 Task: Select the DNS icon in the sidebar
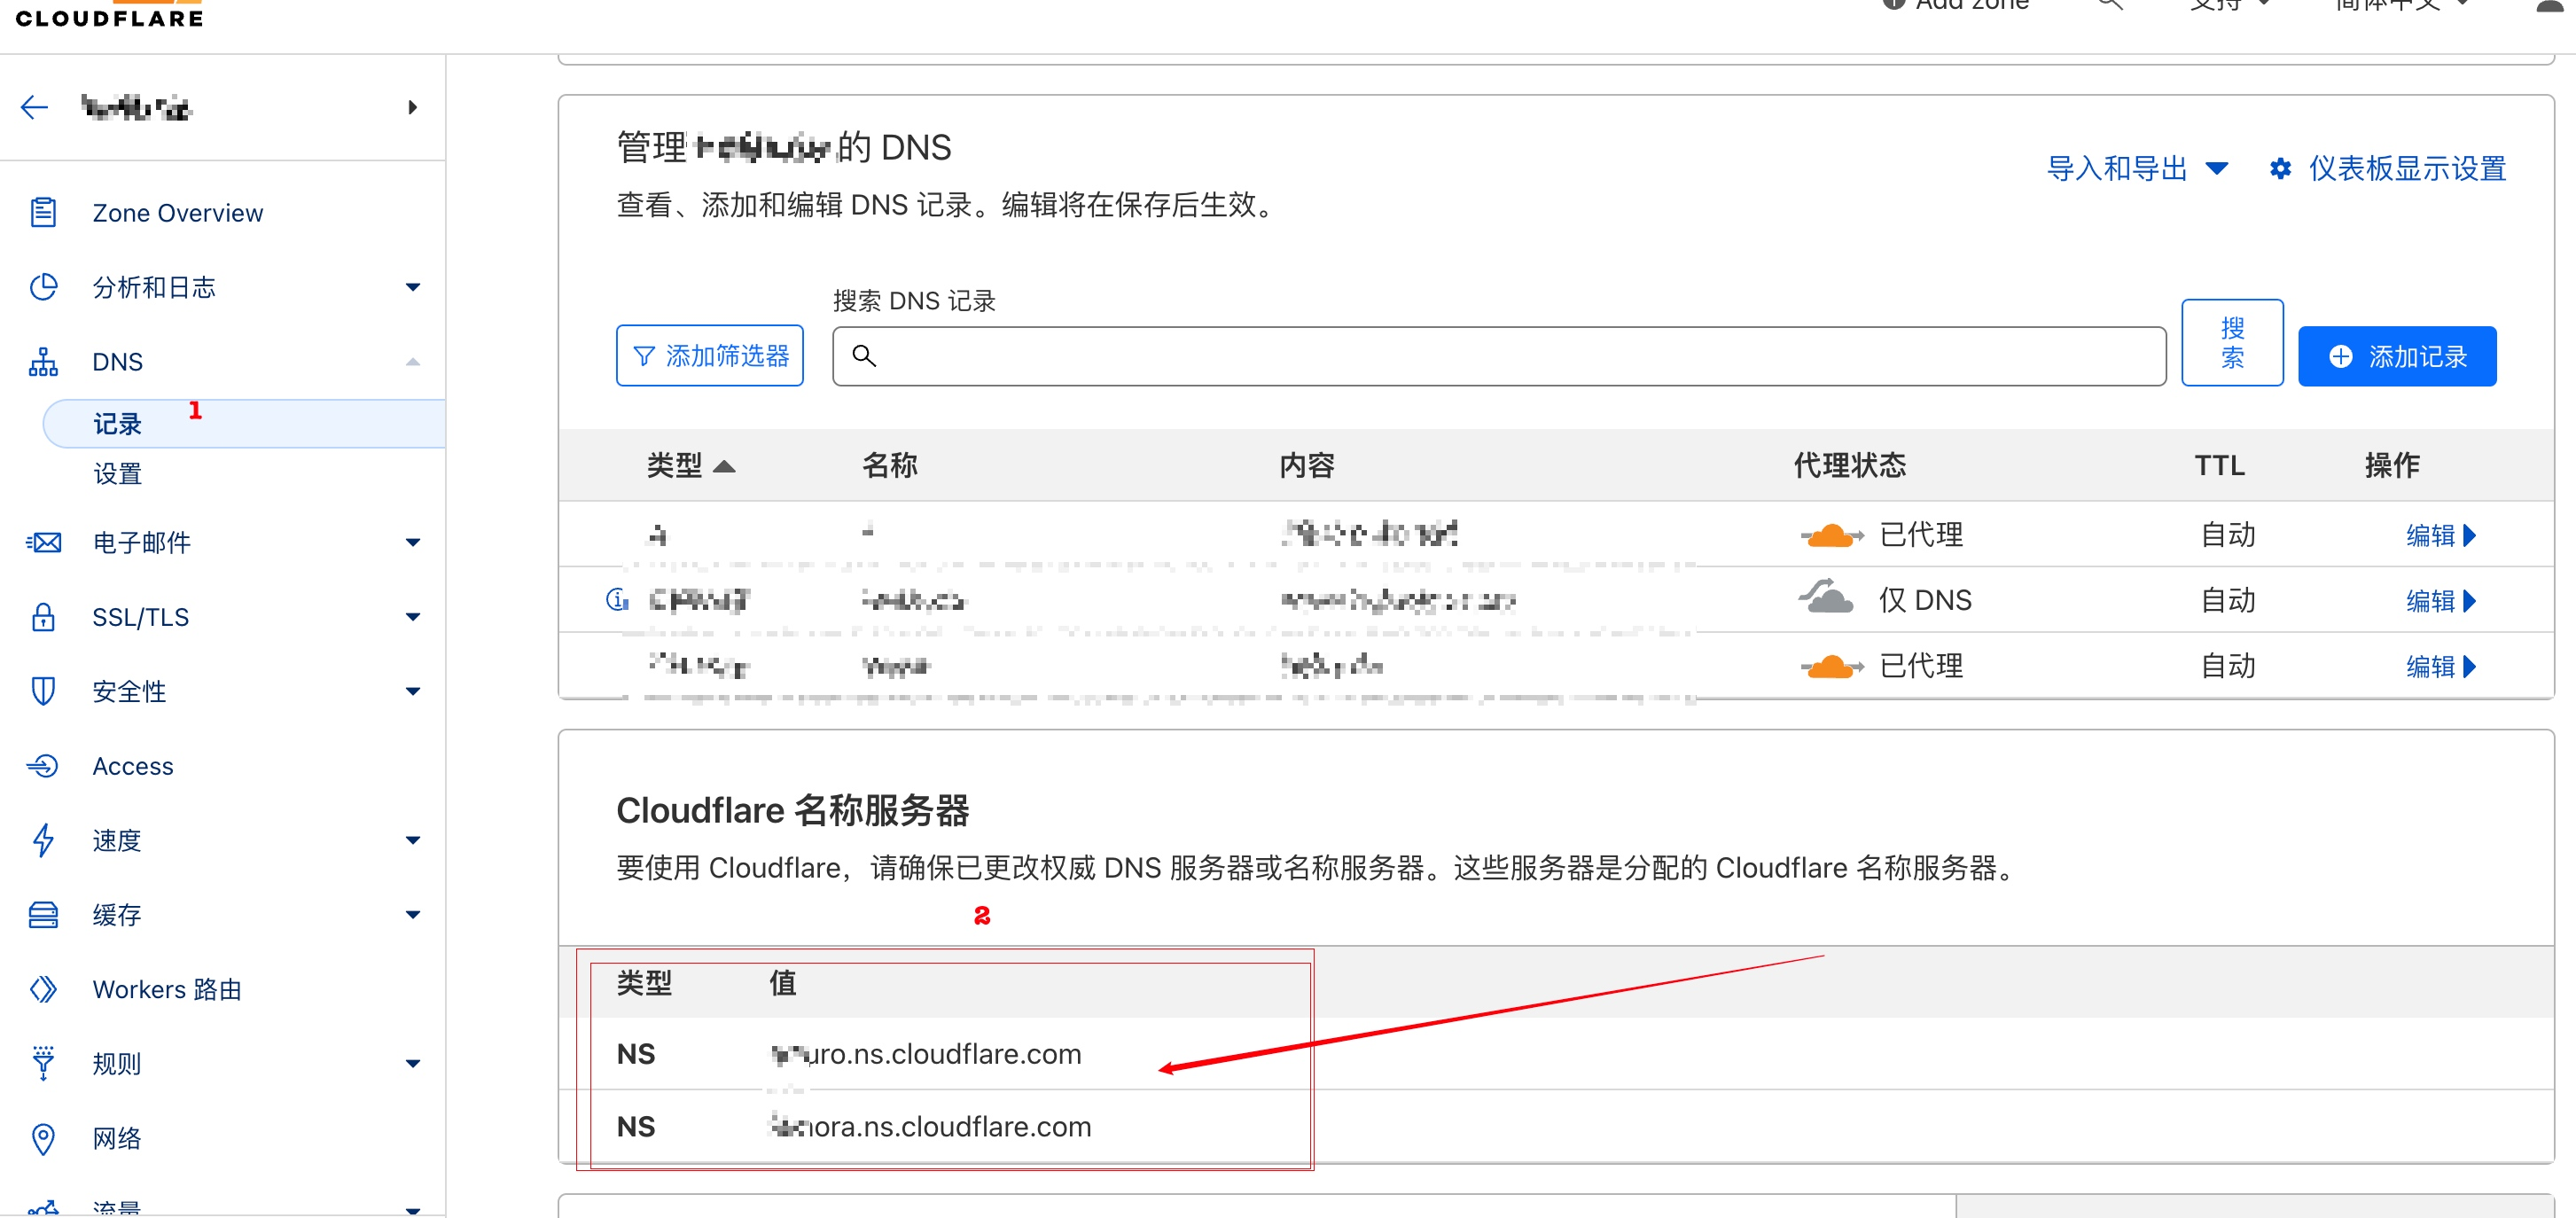pos(43,361)
